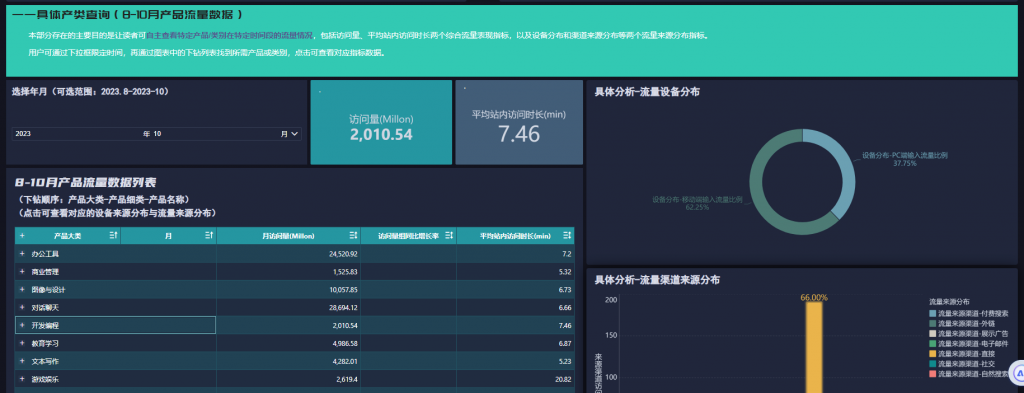1024x393 pixels.
Task: Click the 2,619.4 visits cell
Action: pos(288,379)
